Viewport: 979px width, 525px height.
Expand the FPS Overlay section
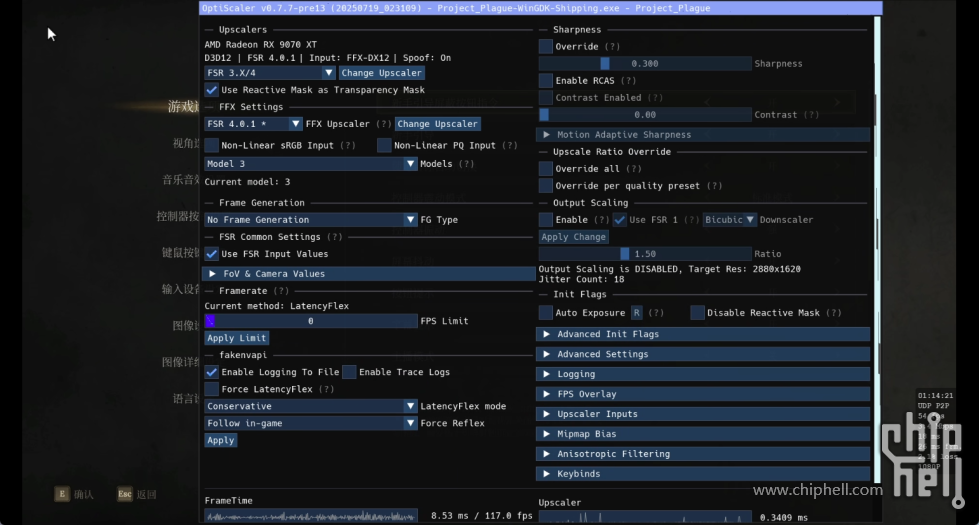coord(703,395)
